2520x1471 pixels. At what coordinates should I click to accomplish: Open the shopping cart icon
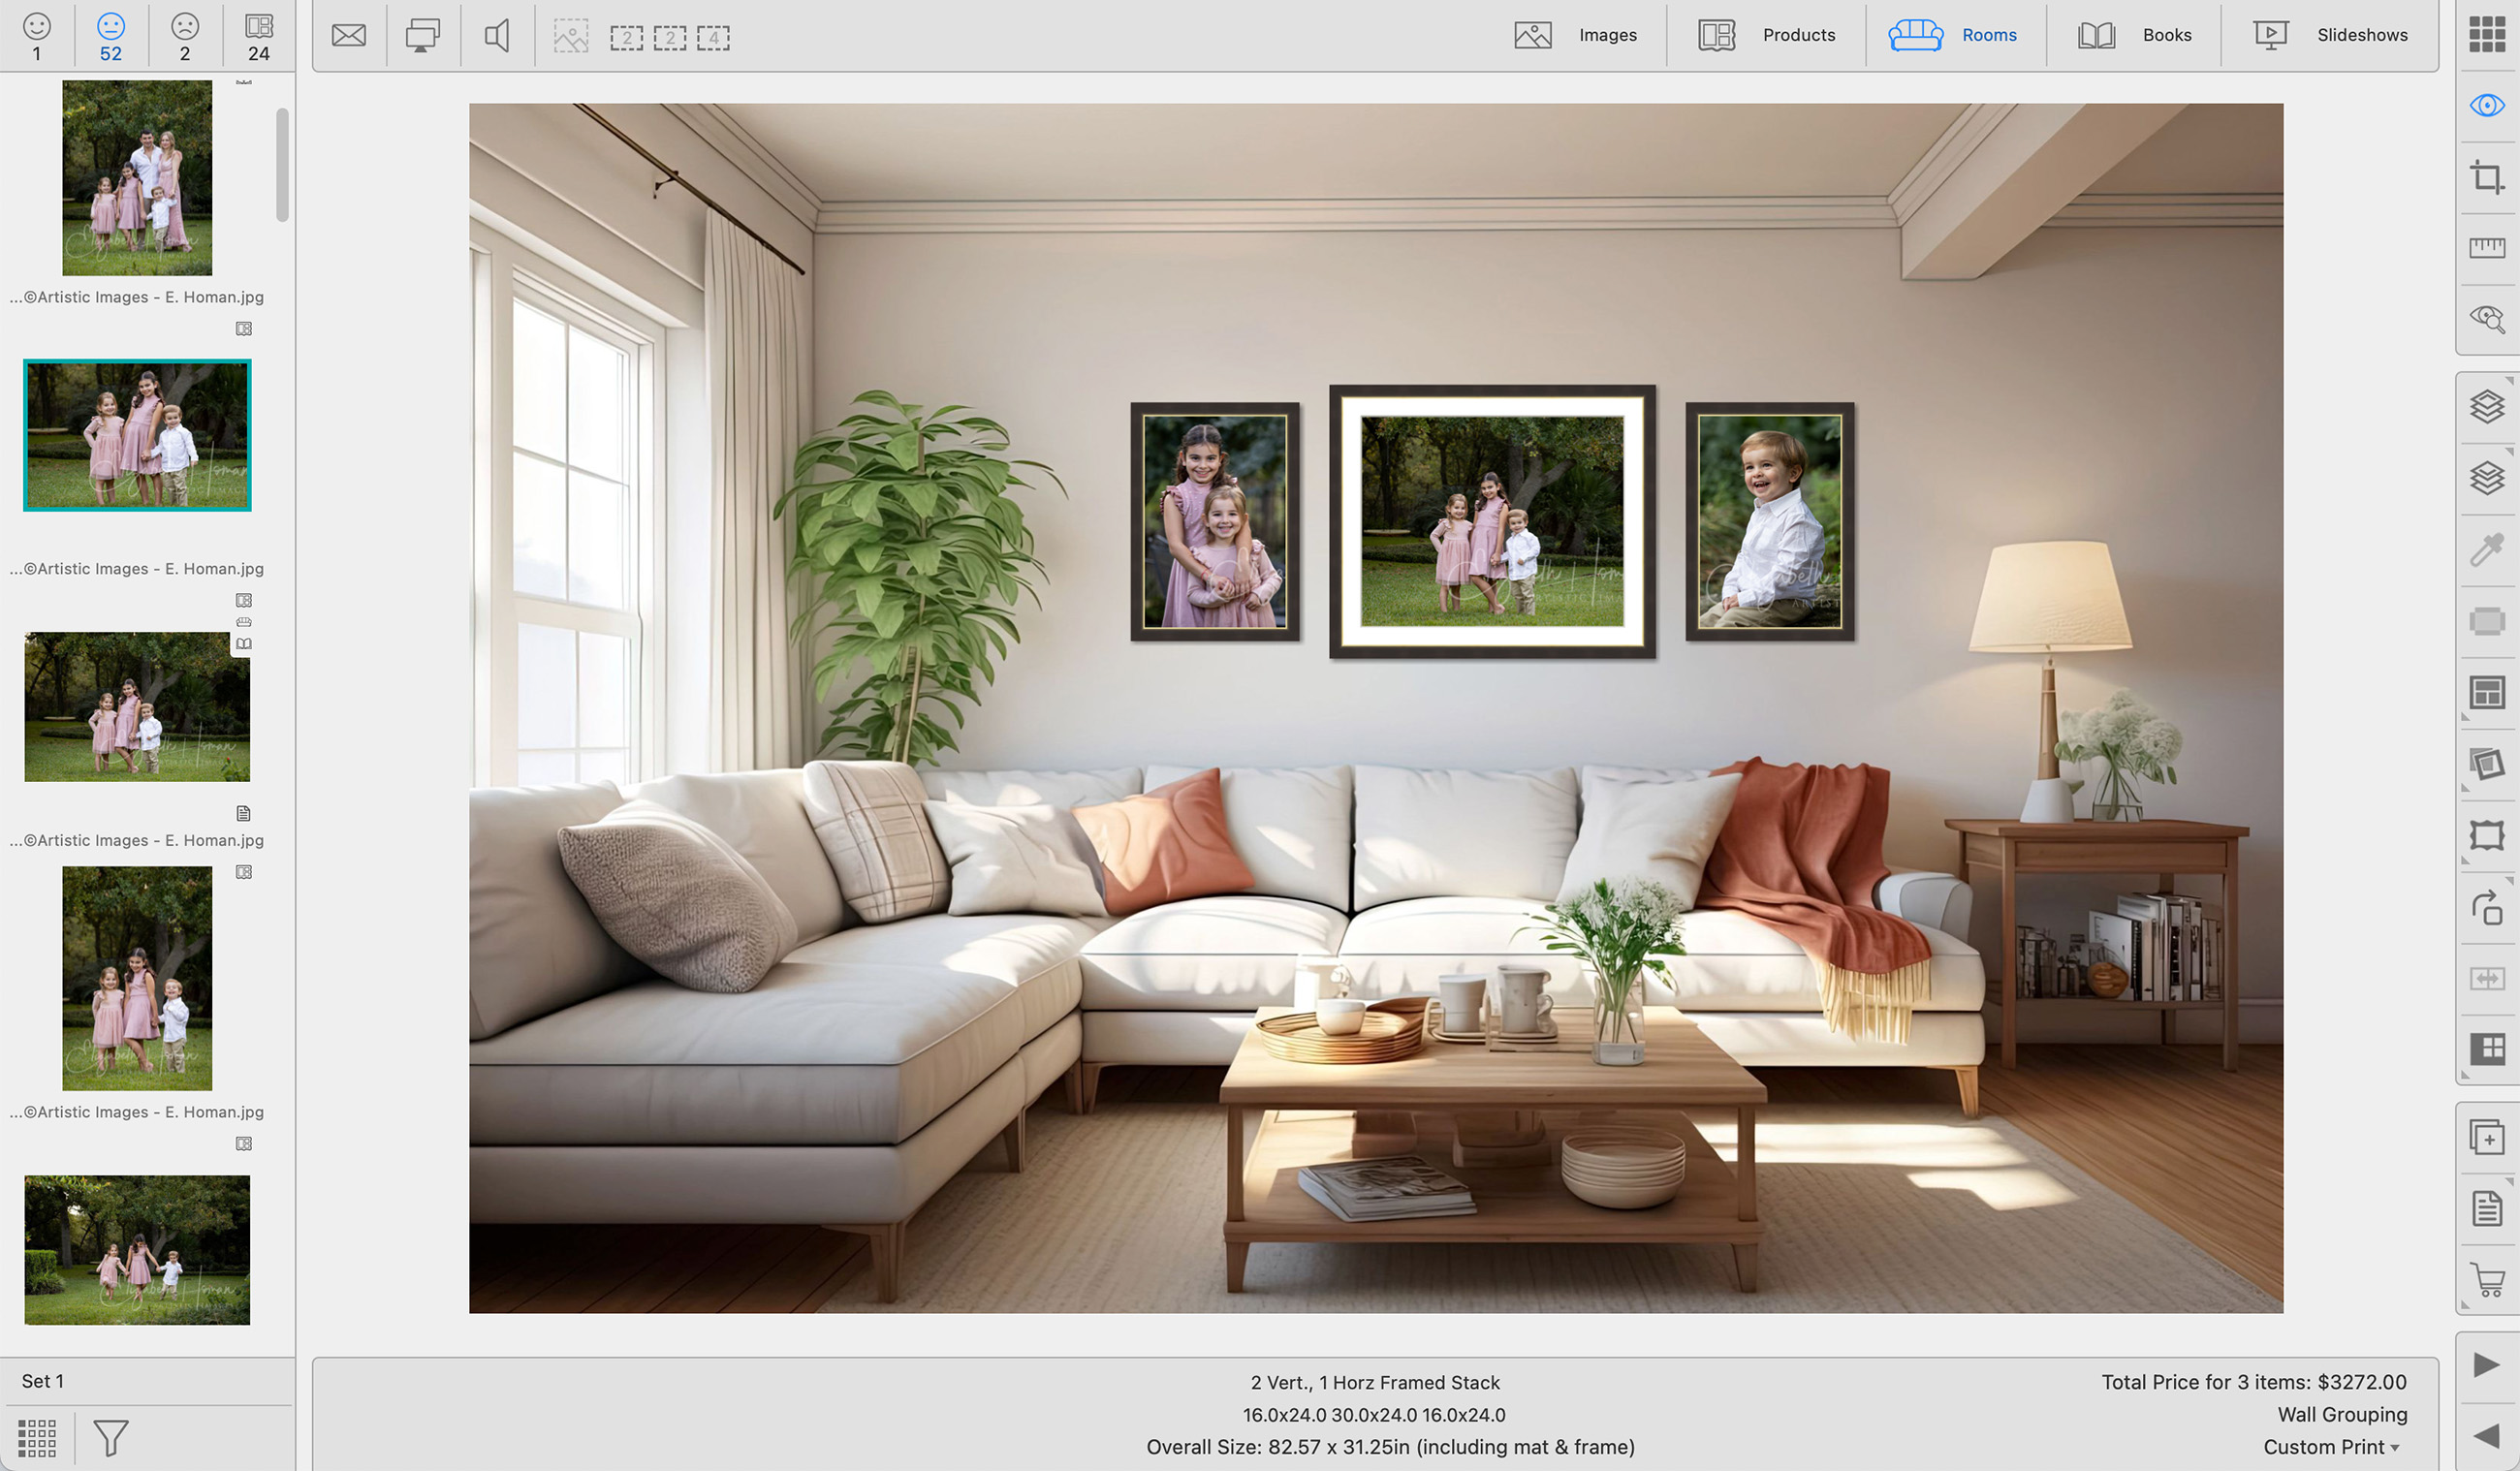click(x=2486, y=1279)
